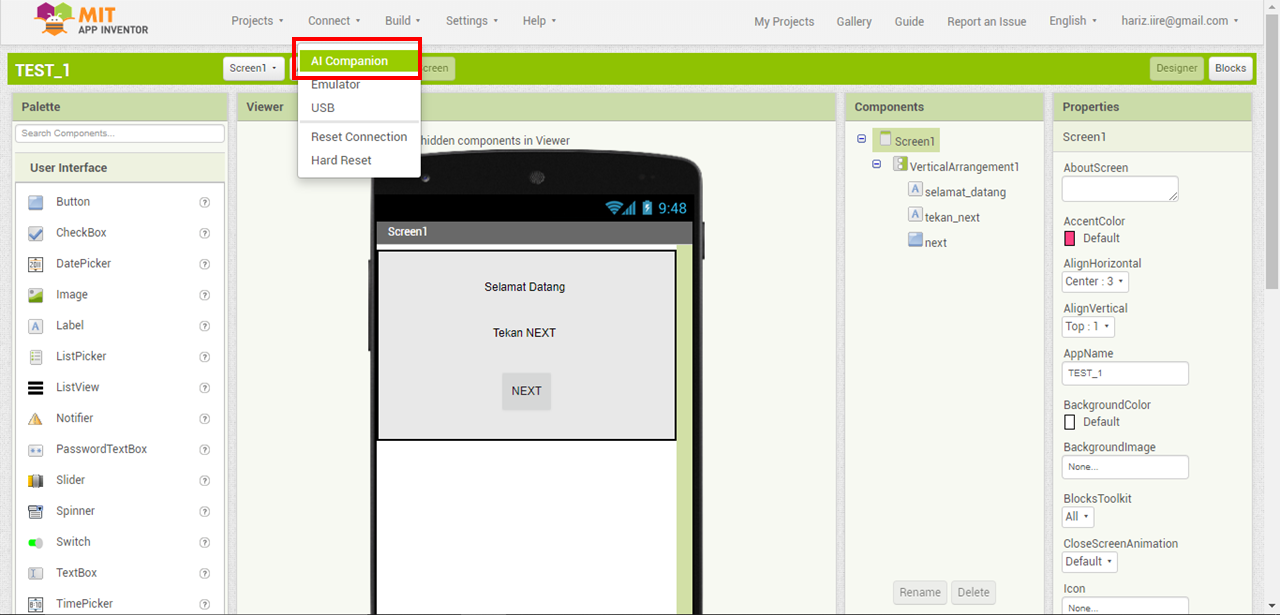Click the DatePicker component icon
1280x615 pixels.
coord(36,264)
